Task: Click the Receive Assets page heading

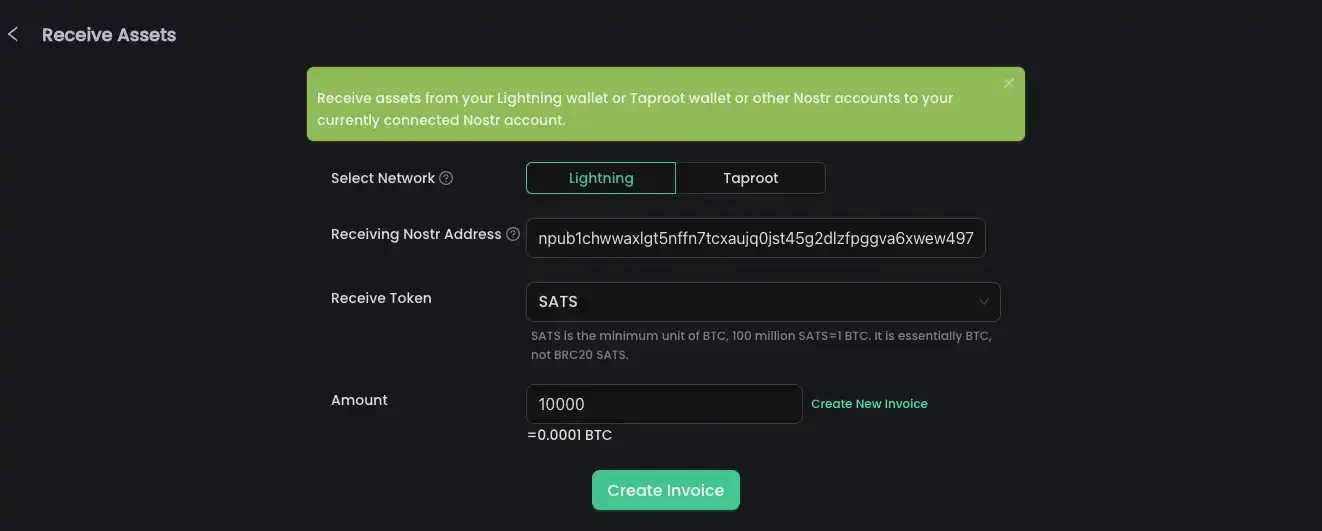Action: point(109,35)
